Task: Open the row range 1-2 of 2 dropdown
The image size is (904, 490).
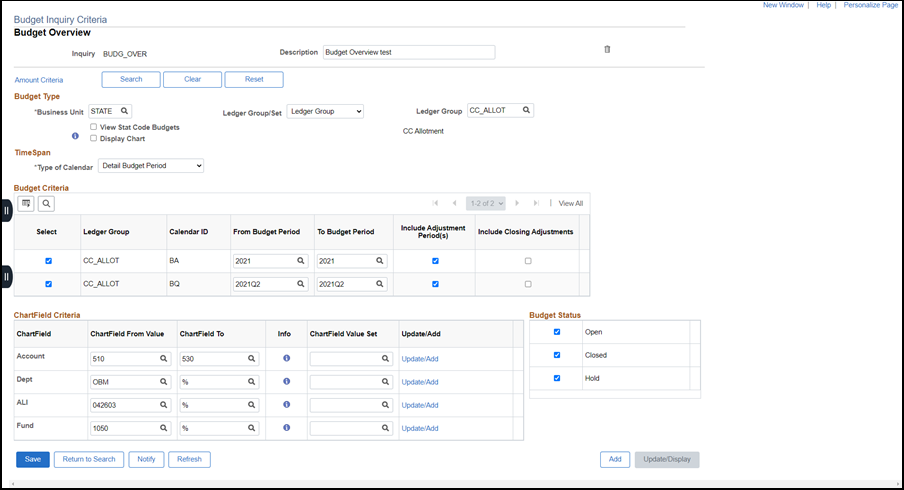Action: [487, 203]
